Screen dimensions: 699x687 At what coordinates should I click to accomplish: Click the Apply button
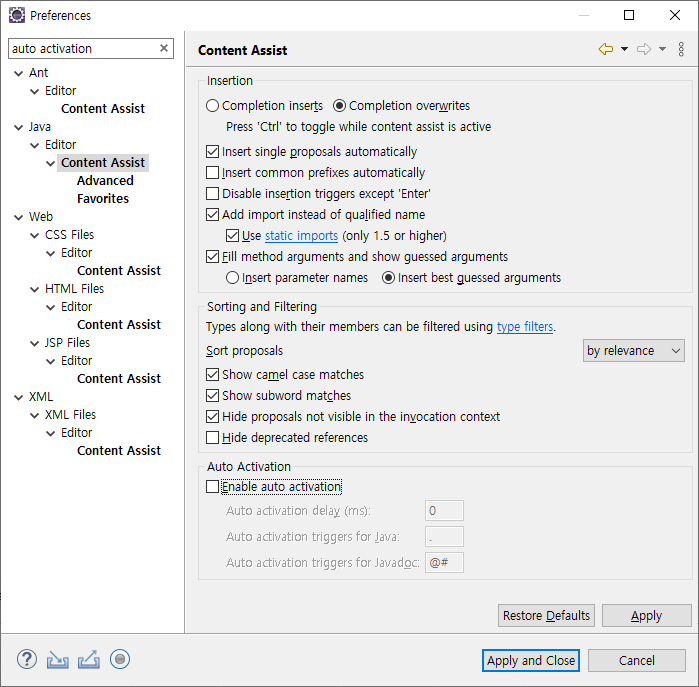(x=646, y=616)
